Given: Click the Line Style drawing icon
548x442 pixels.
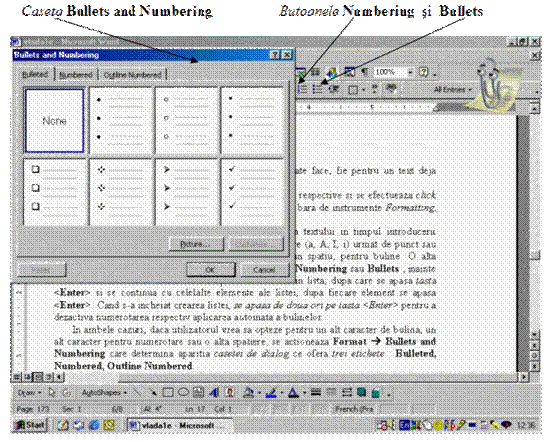Looking at the screenshot, I should 316,393.
